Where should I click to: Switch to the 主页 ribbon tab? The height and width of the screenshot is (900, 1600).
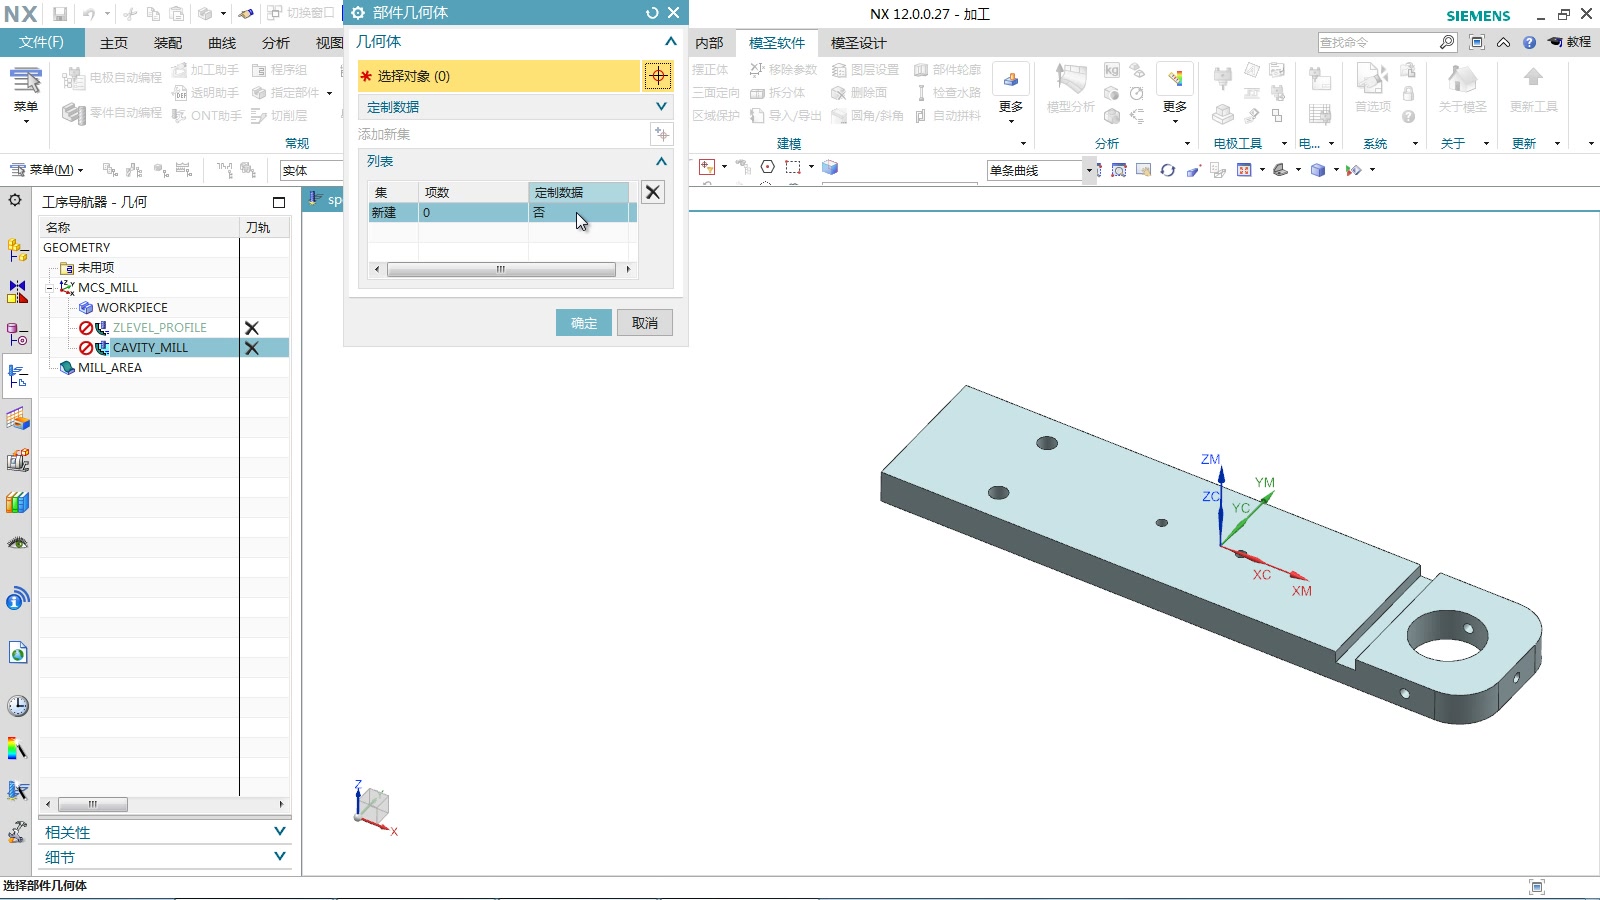114,43
